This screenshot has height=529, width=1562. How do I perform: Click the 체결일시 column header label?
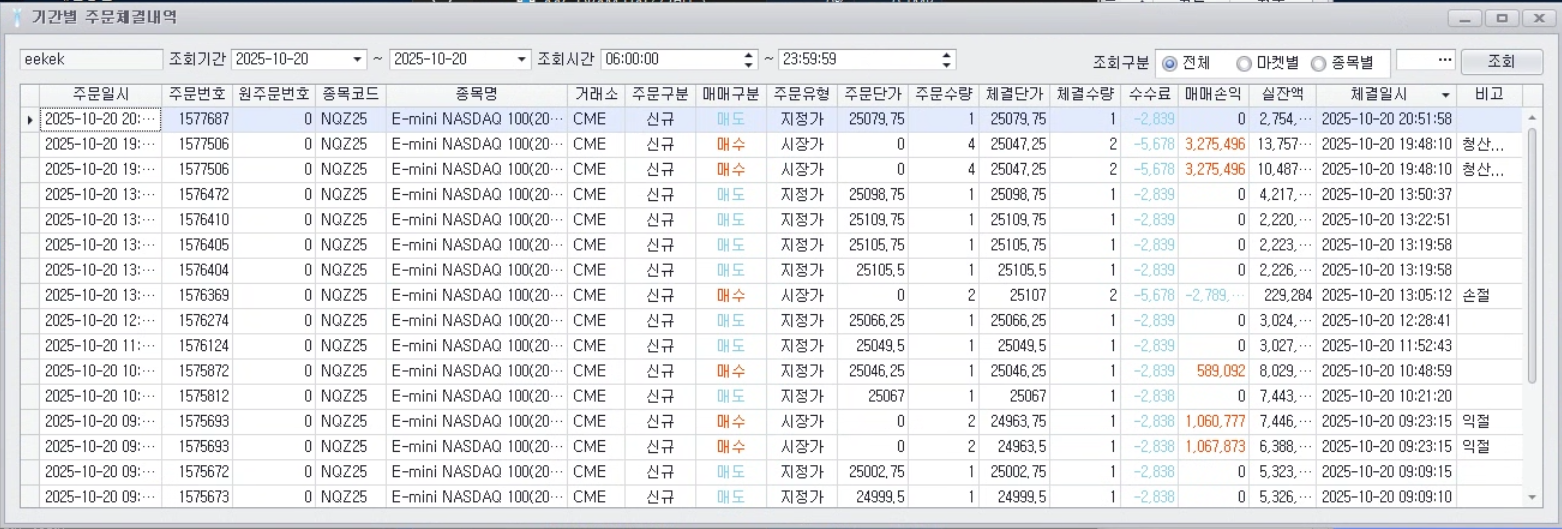point(1379,94)
